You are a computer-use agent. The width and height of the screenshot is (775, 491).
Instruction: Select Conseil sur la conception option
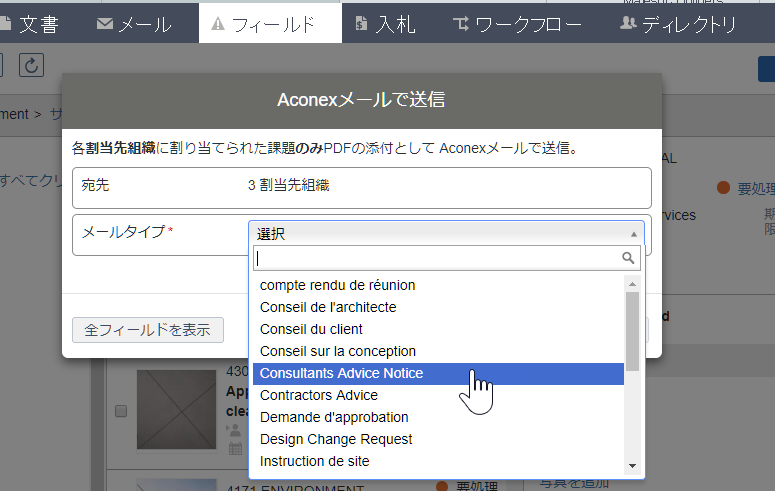click(x=438, y=351)
